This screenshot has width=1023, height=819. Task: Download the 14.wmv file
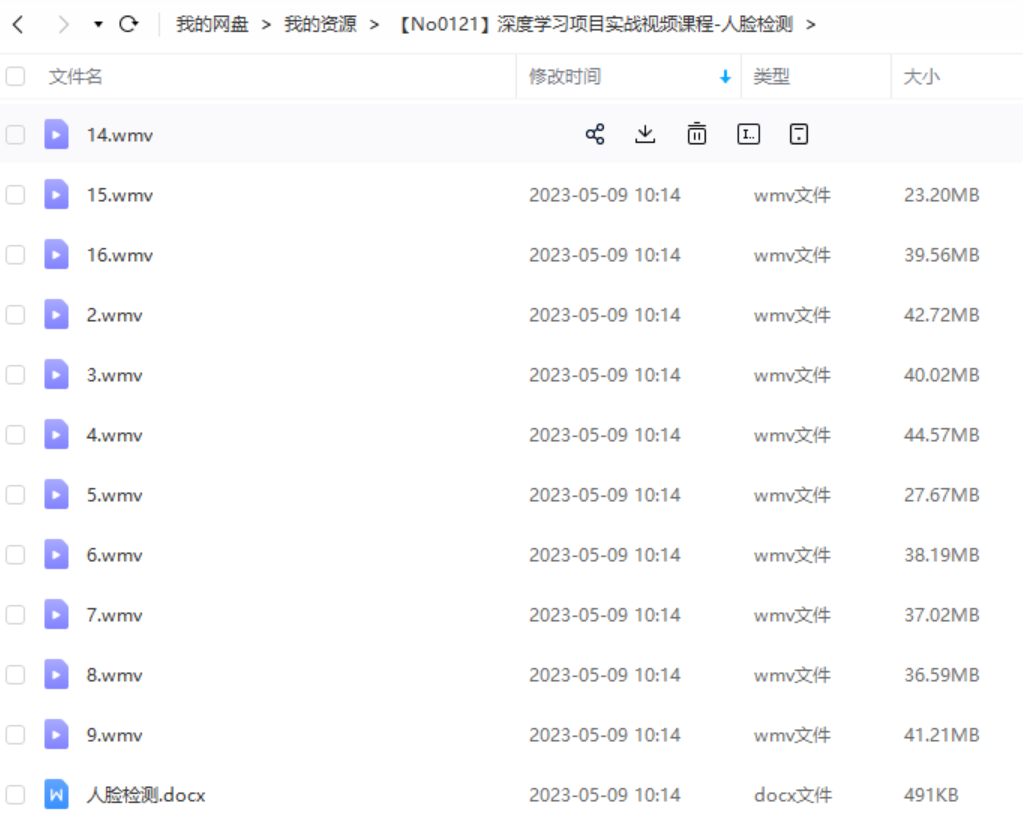(645, 134)
